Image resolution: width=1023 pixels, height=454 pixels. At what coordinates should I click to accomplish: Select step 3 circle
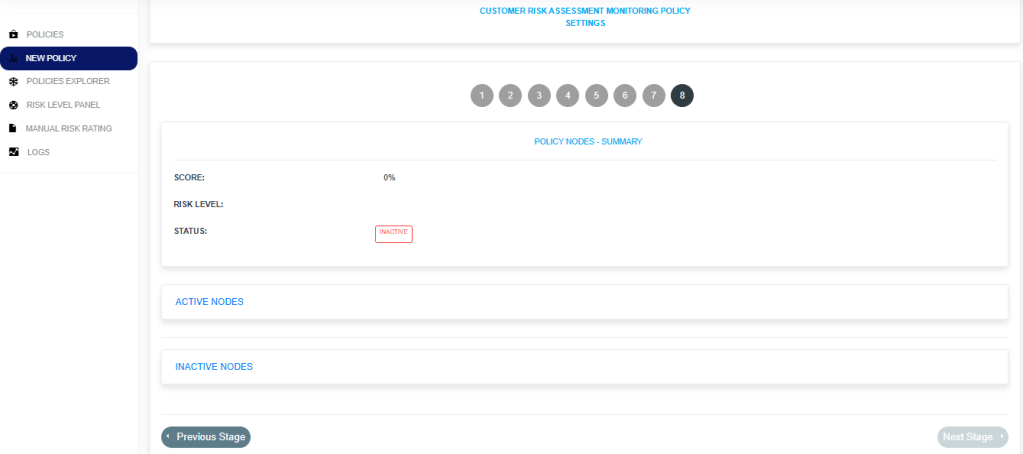(539, 95)
